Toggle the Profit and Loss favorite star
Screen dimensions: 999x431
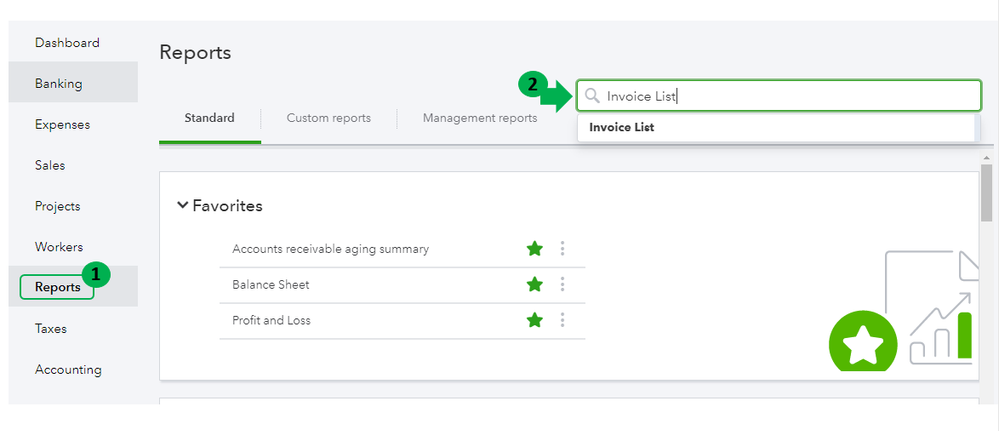click(535, 320)
